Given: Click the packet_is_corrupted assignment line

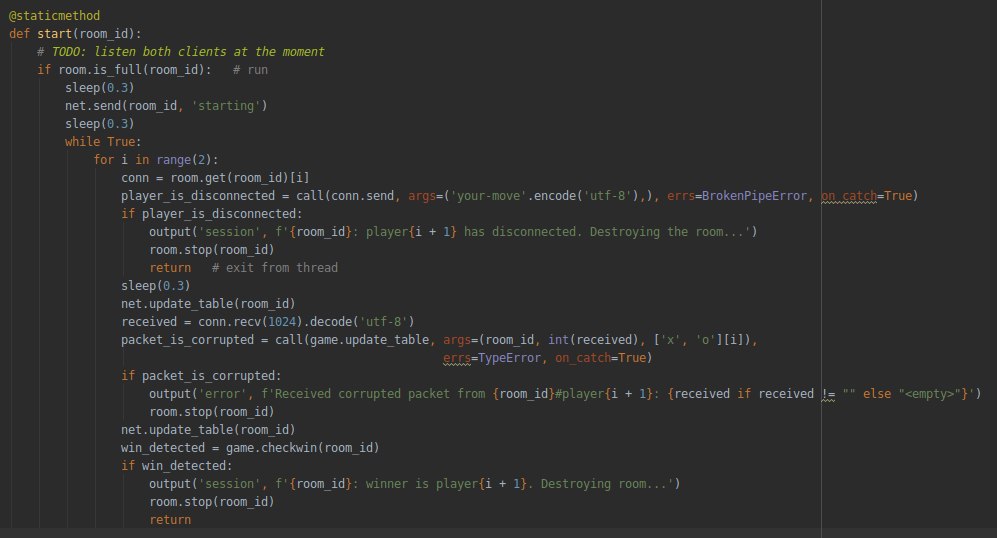Looking at the screenshot, I should (439, 340).
